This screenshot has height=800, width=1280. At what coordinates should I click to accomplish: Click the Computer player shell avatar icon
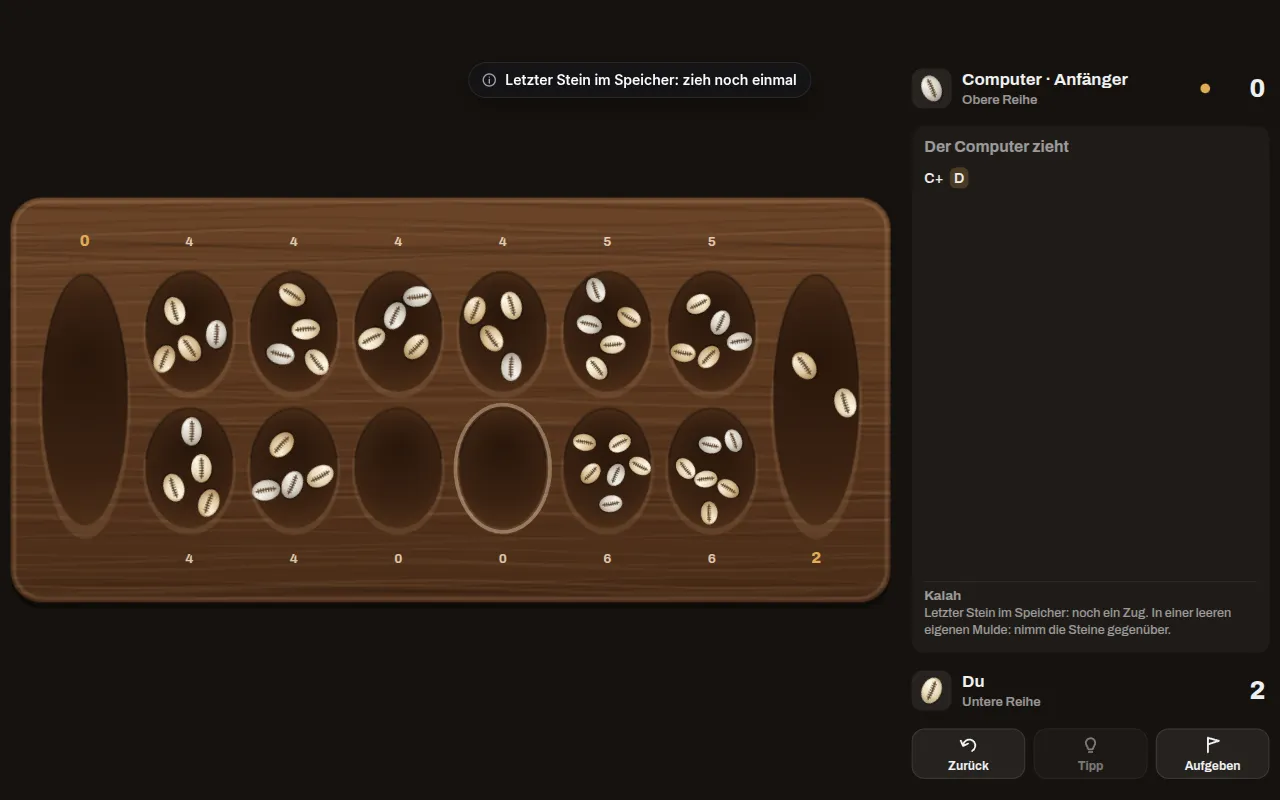931,88
